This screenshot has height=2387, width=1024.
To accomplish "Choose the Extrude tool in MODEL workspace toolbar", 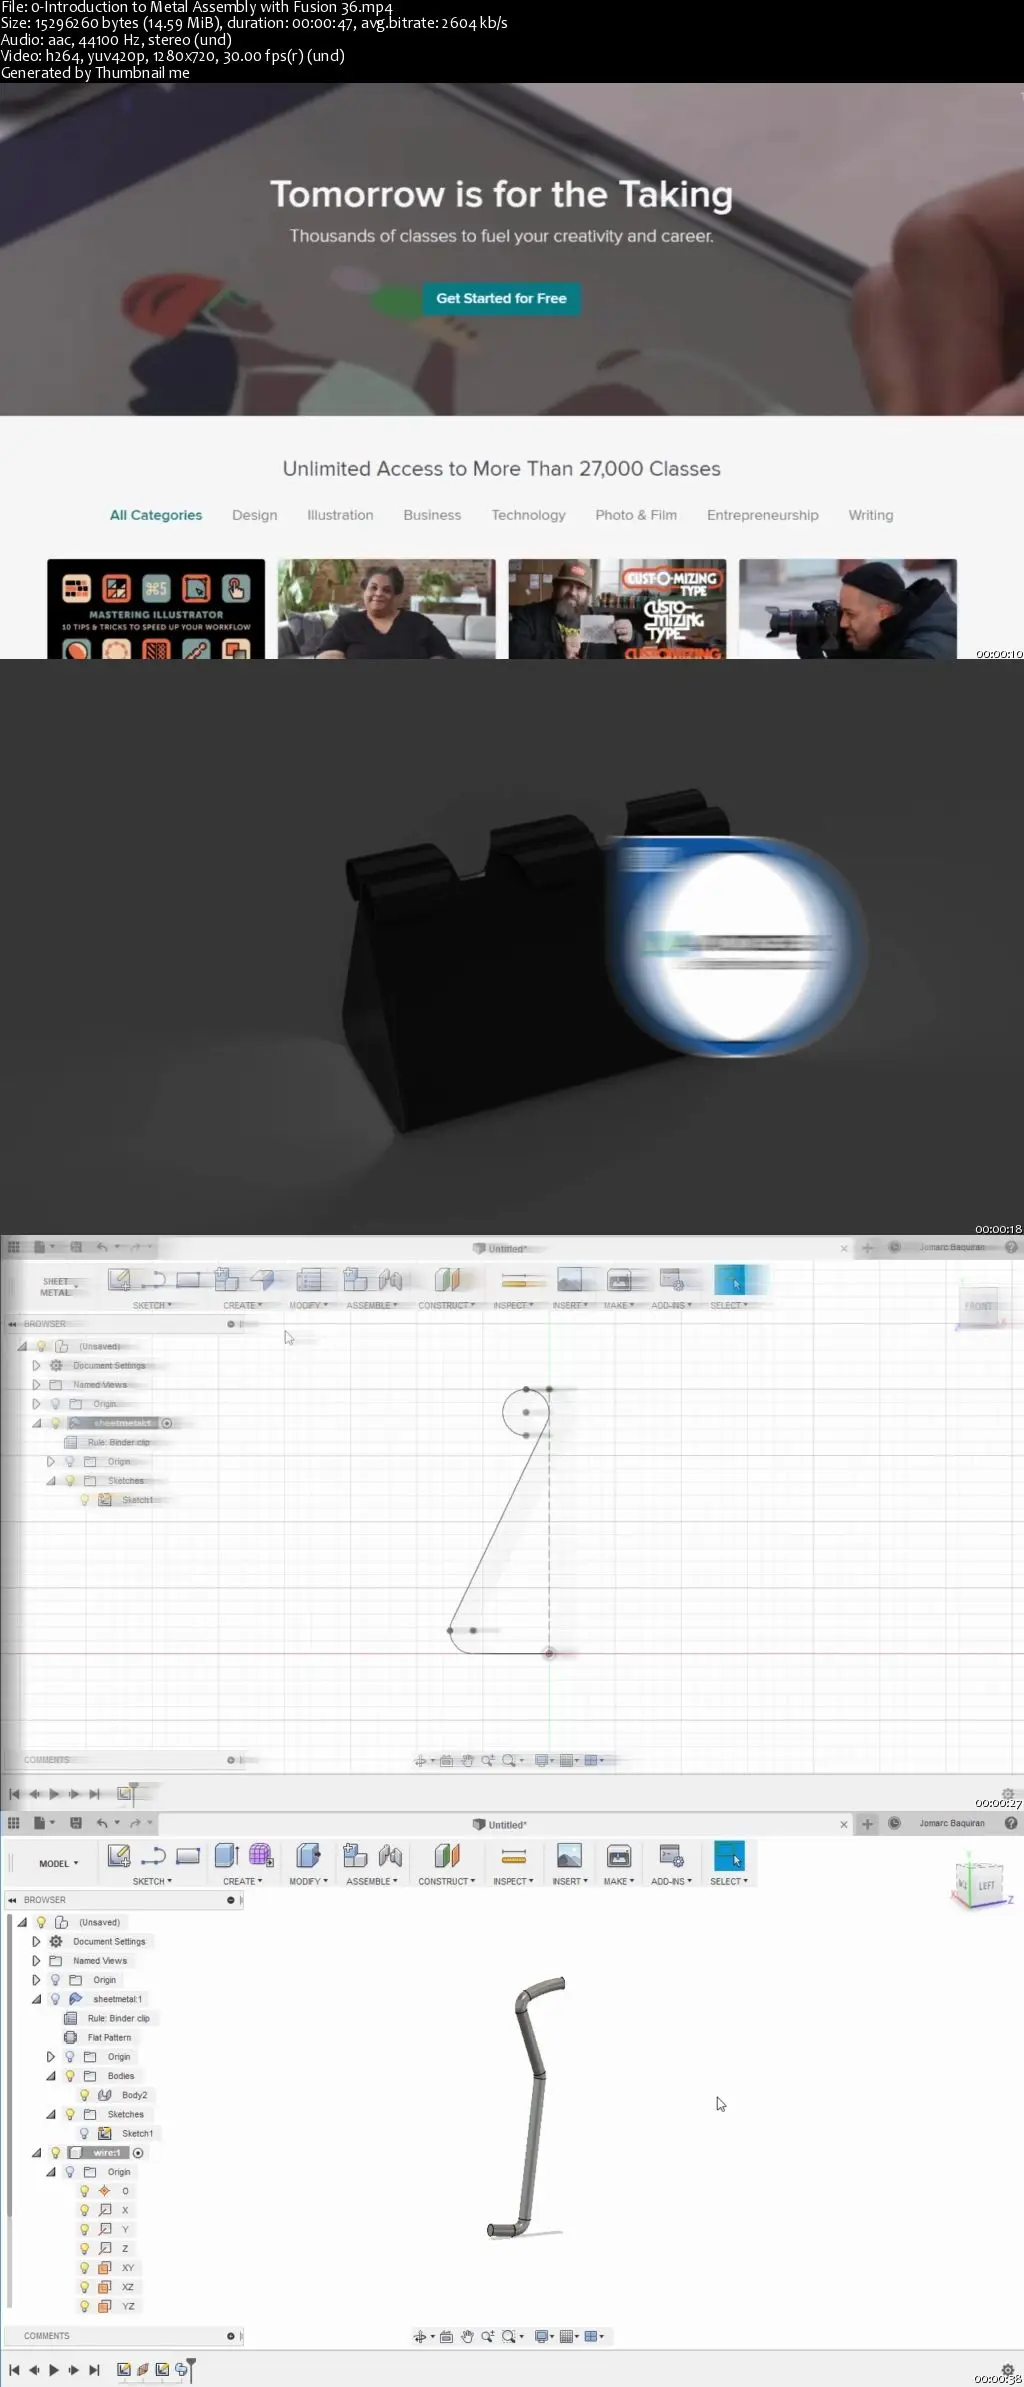I will click(226, 1856).
